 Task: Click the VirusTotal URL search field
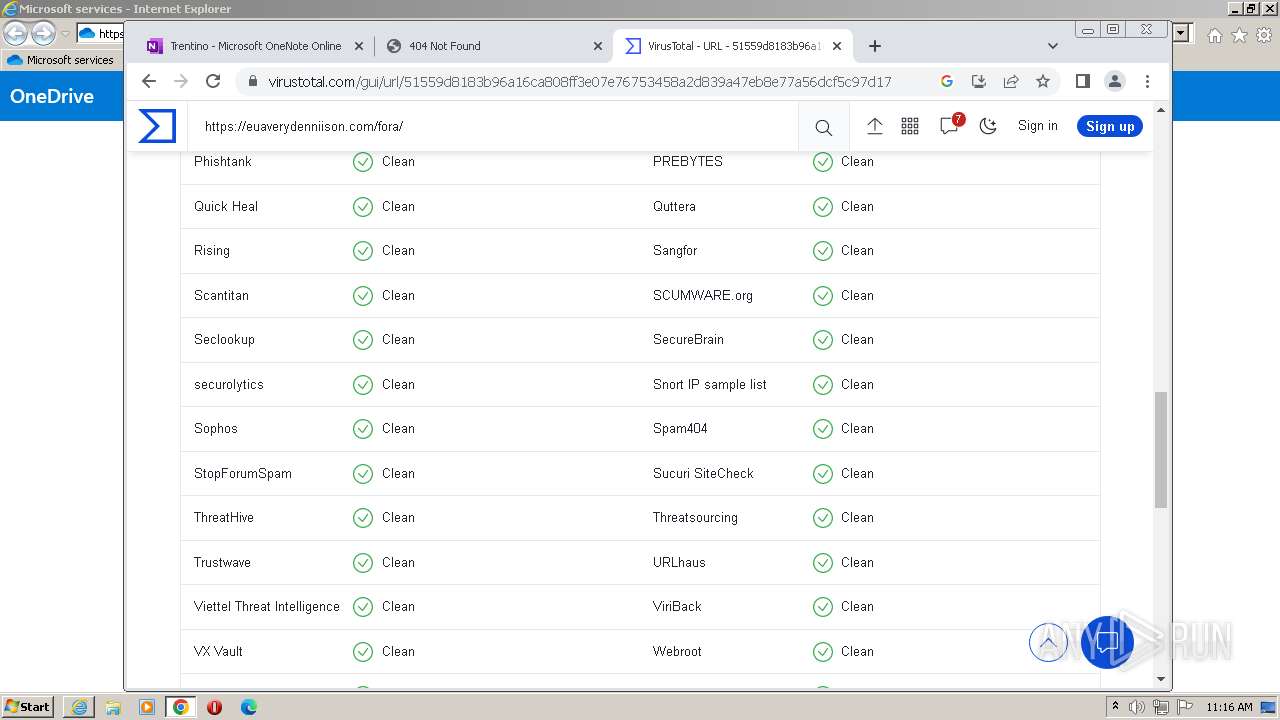[x=495, y=127]
